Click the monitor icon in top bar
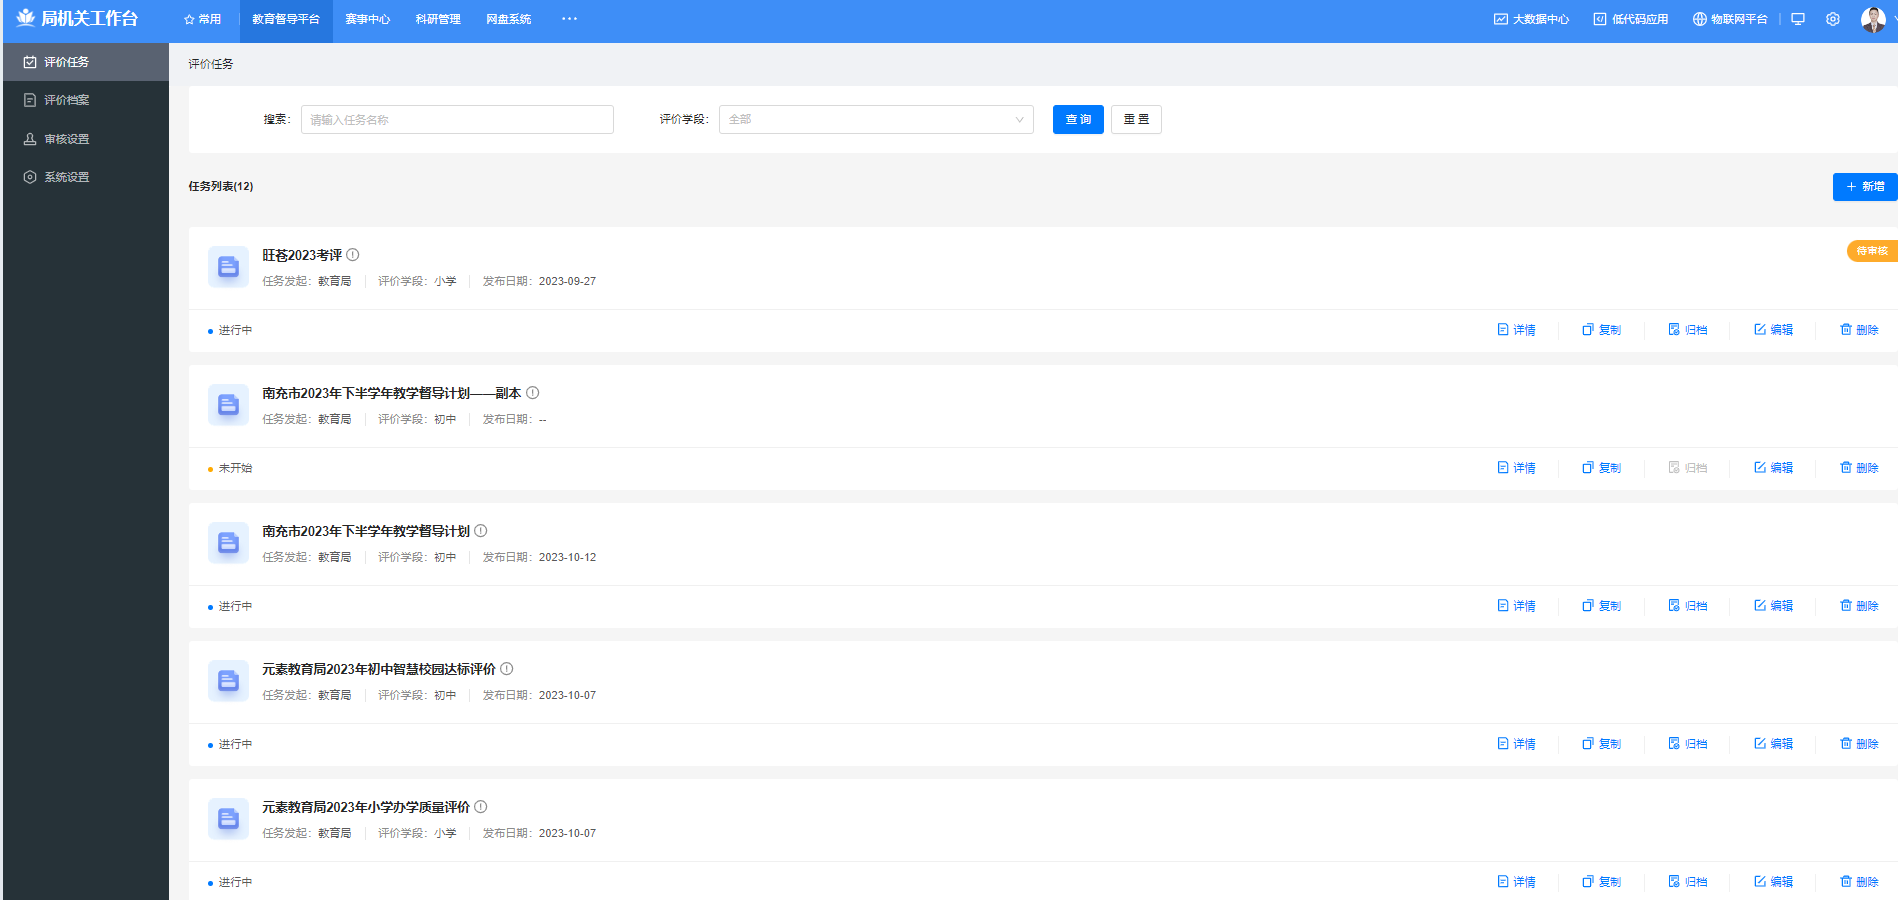This screenshot has width=1898, height=900. [1798, 19]
